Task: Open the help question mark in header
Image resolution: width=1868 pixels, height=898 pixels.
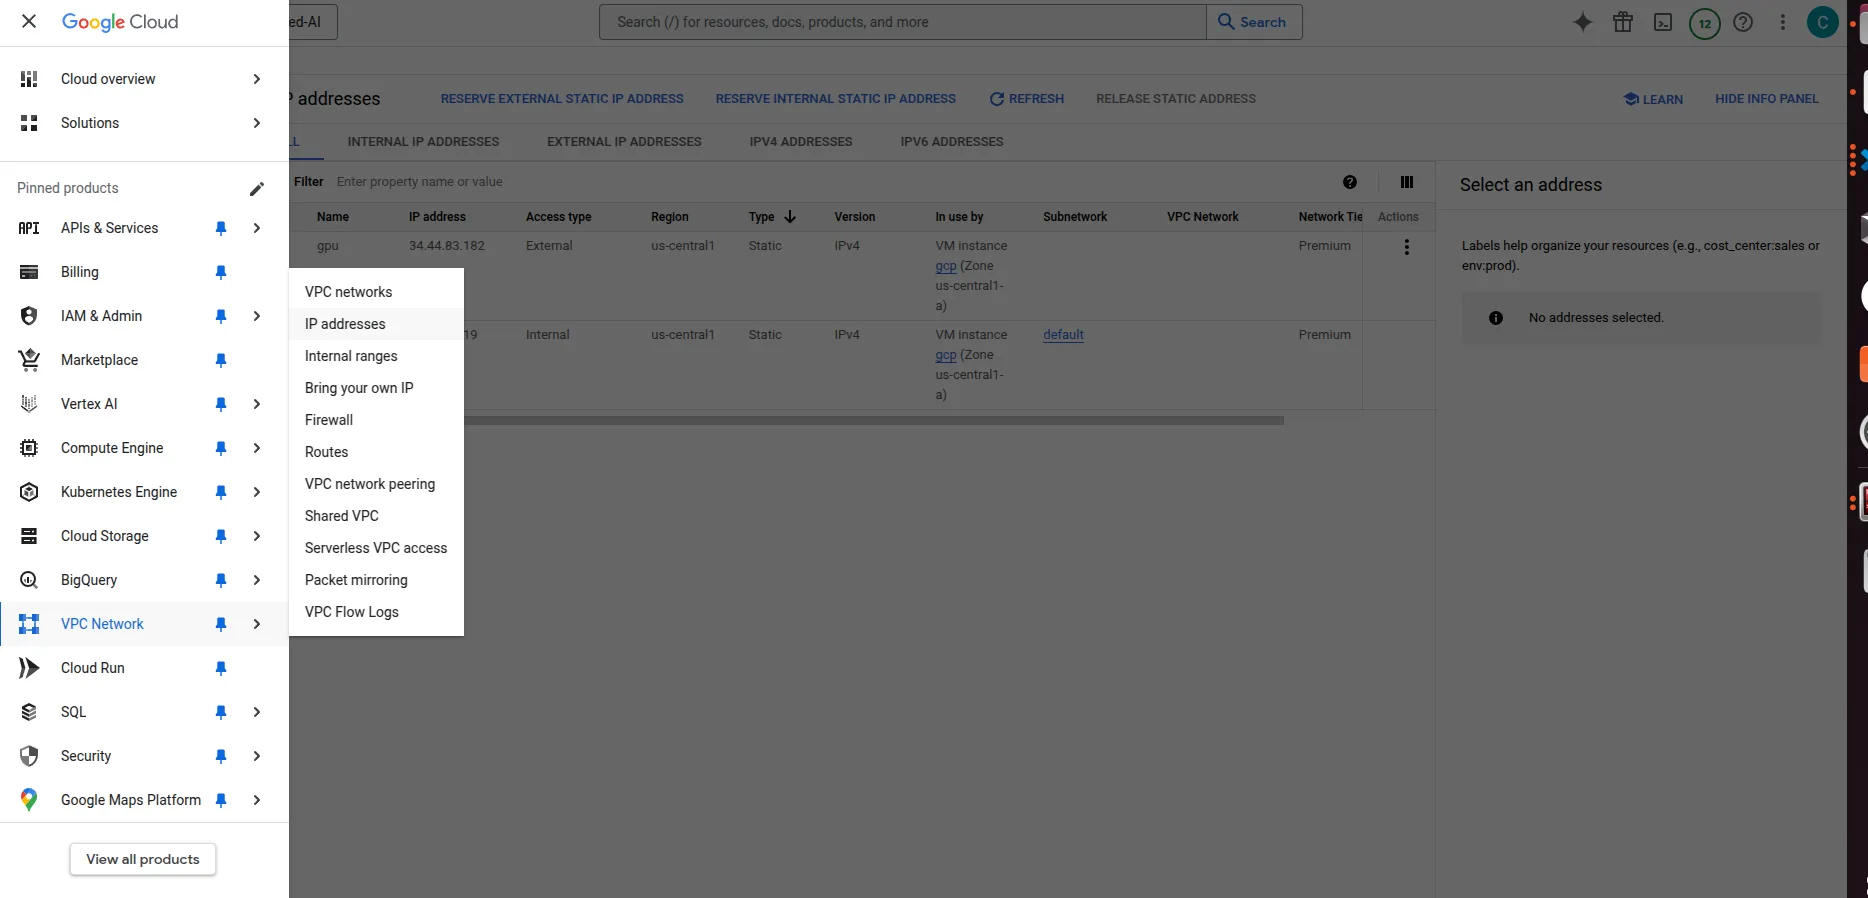Action: click(x=1743, y=22)
